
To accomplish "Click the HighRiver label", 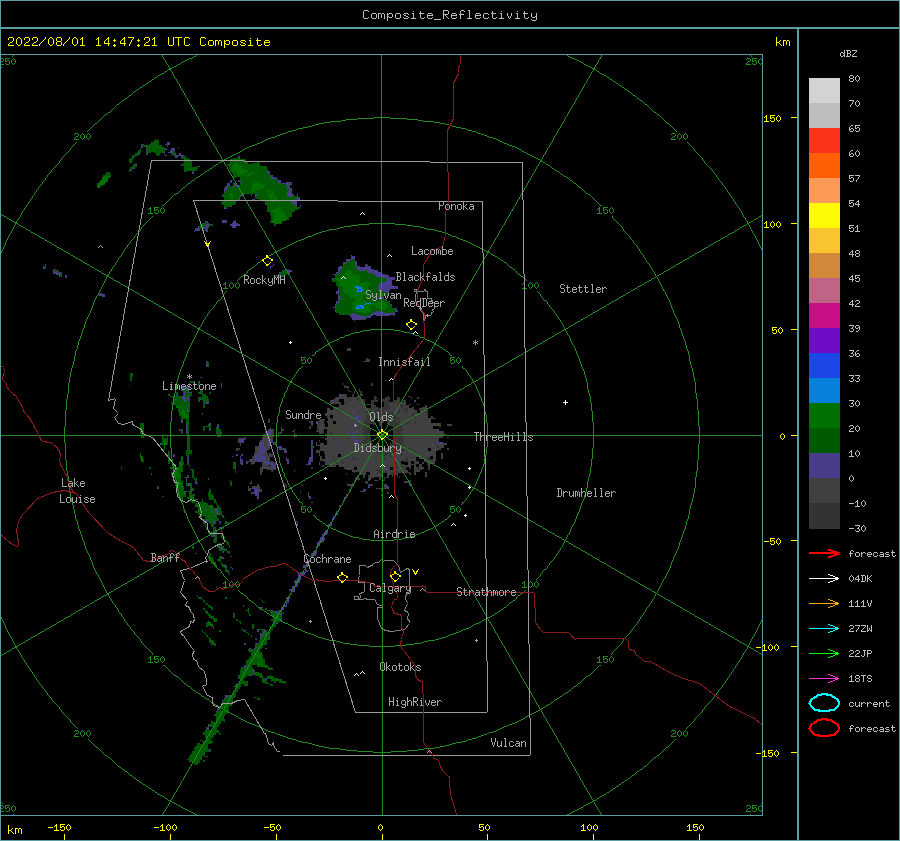I will coord(415,702).
